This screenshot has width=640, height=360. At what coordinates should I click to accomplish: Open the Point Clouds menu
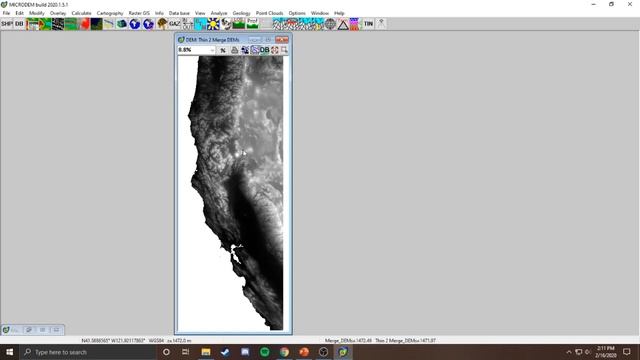coord(269,13)
